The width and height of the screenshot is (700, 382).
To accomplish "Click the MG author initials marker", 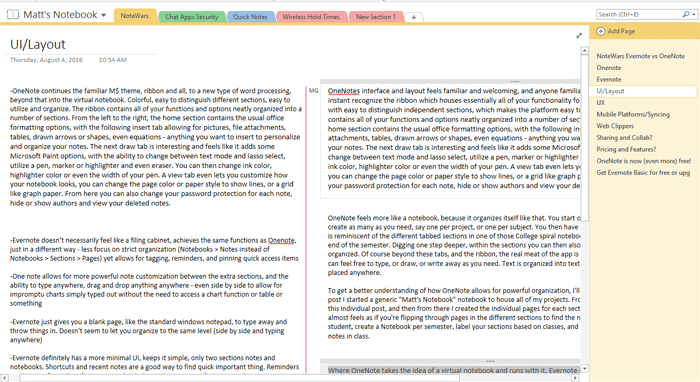I will (313, 91).
